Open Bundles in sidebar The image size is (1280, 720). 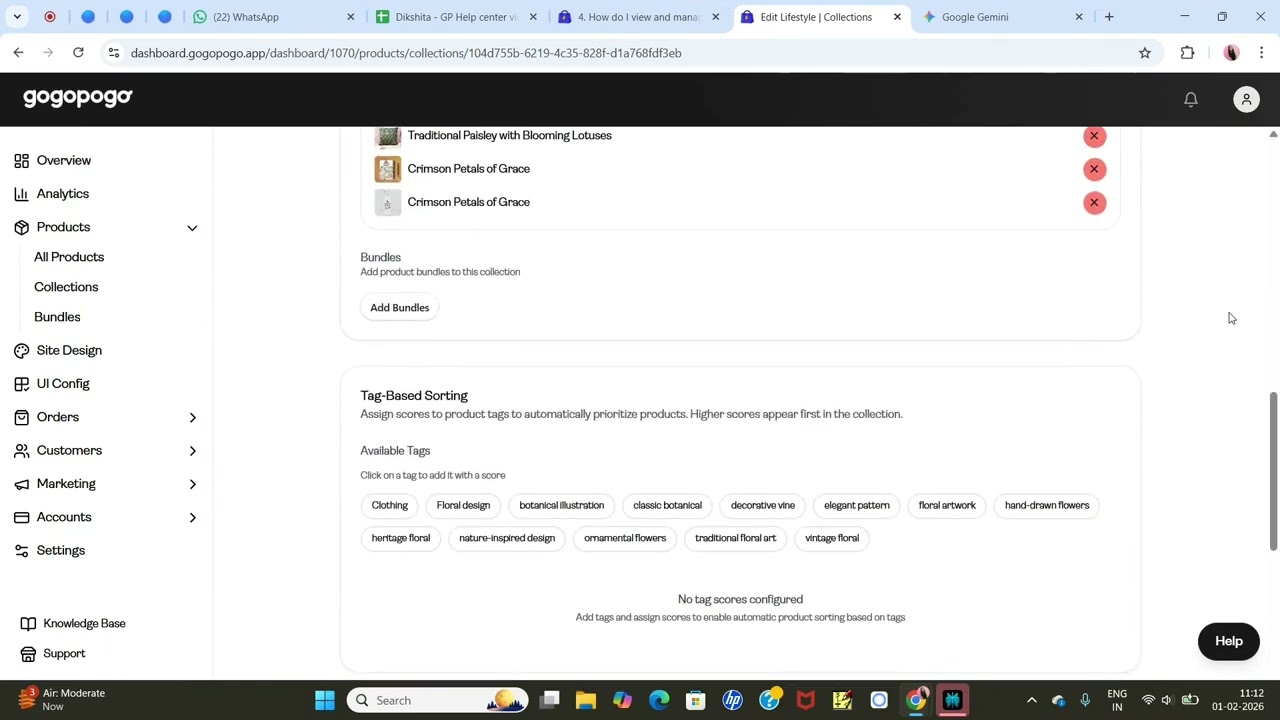[57, 317]
